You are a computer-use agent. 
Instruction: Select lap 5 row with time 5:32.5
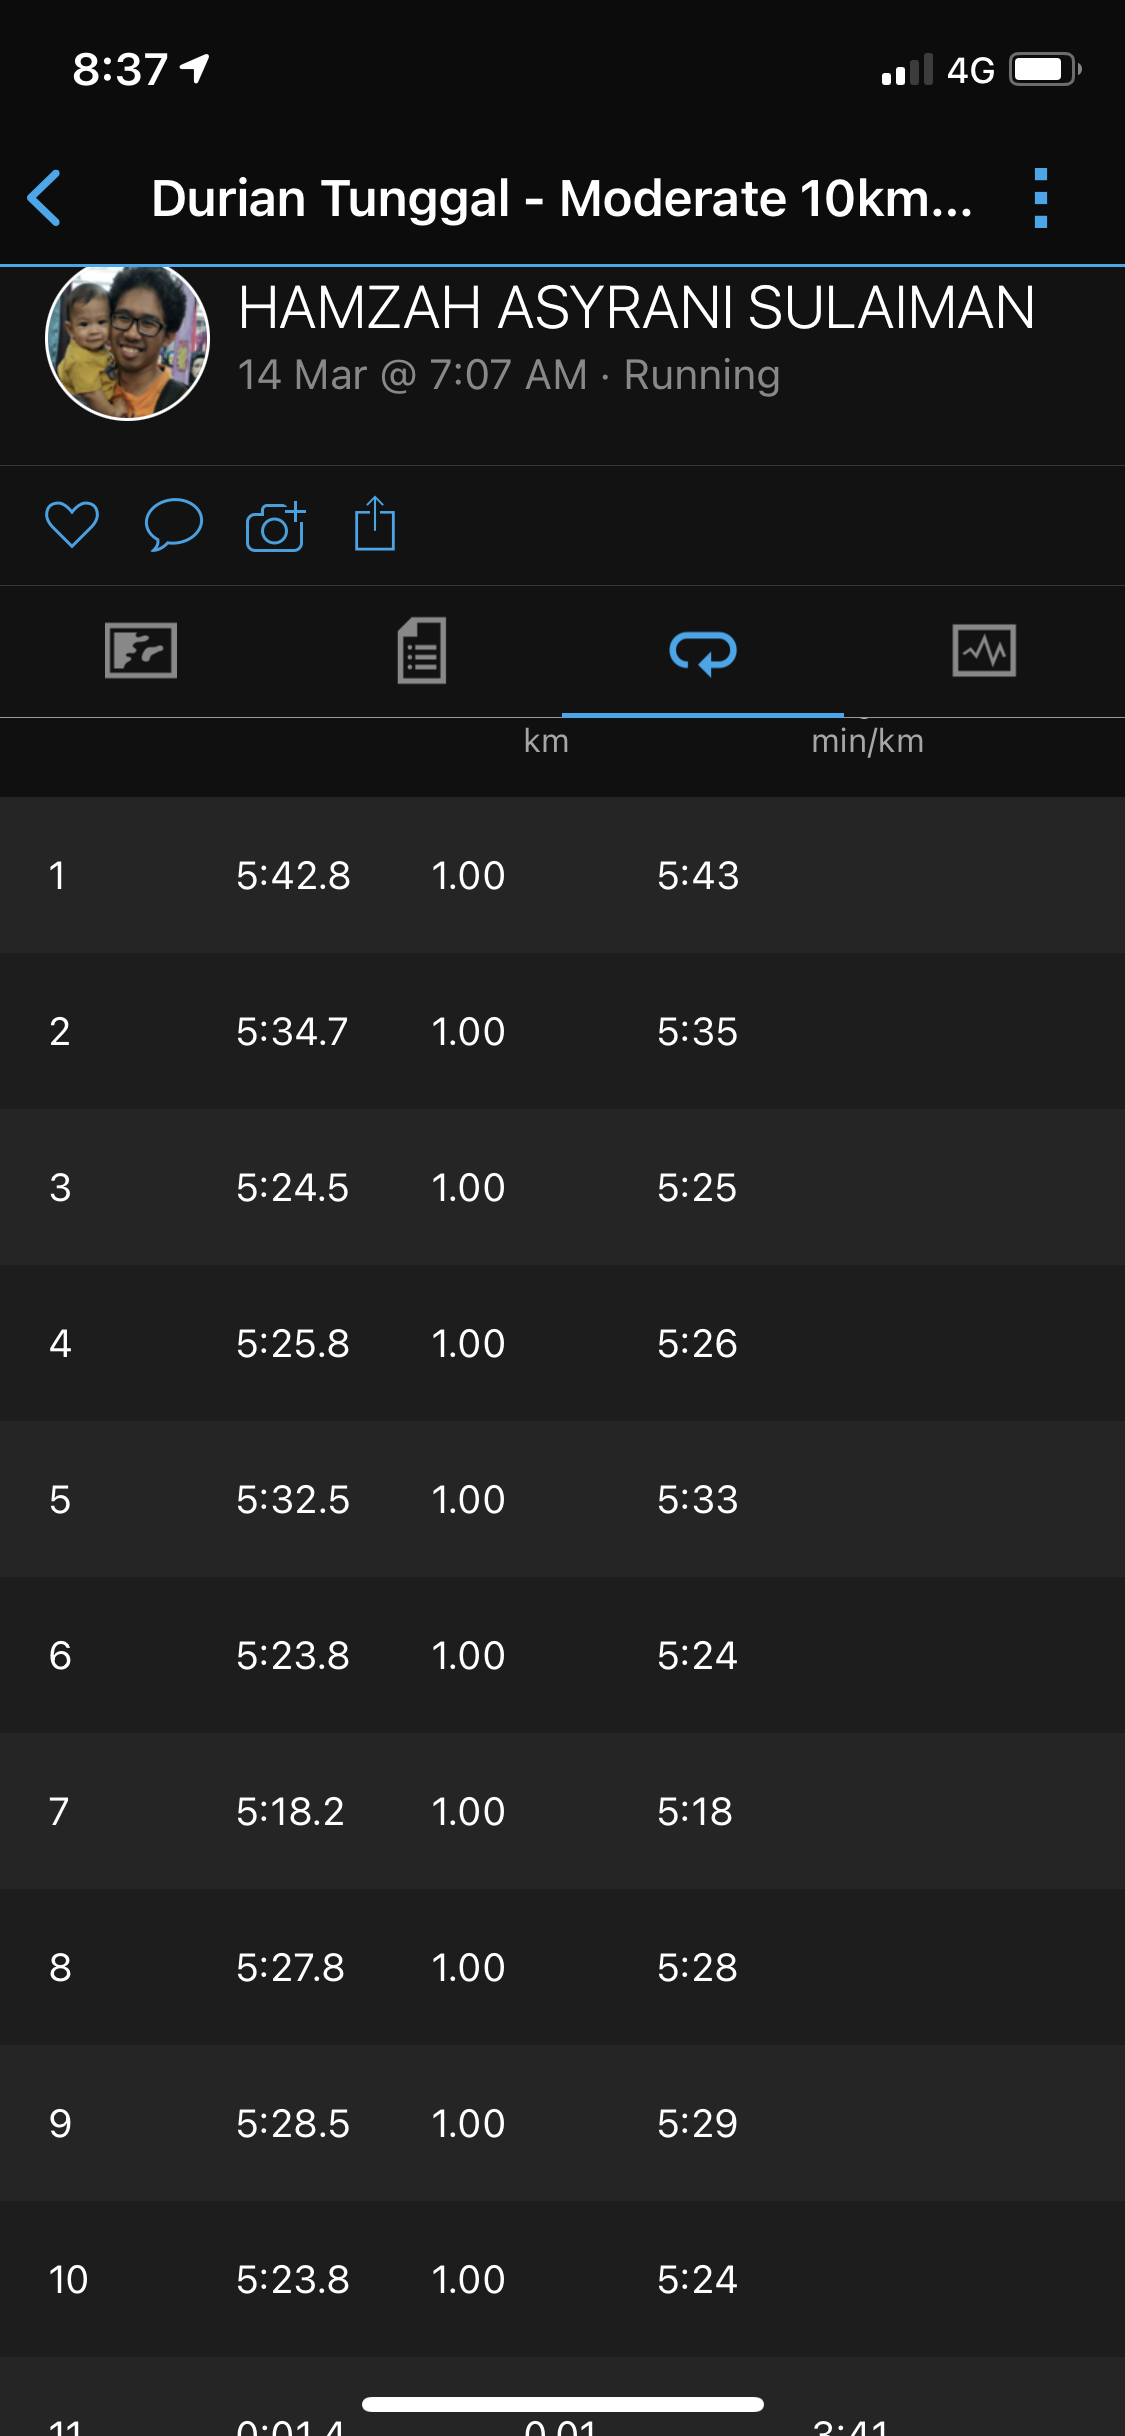click(562, 1499)
